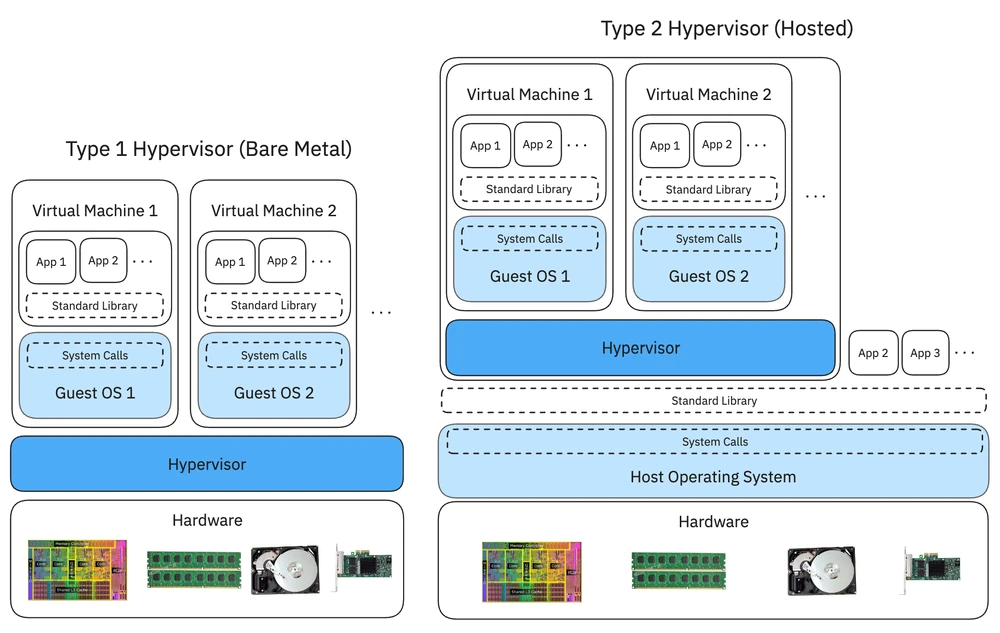Toggle System Calls inside Host Operating System
Viewport: 1000px width, 633px height.
click(714, 441)
